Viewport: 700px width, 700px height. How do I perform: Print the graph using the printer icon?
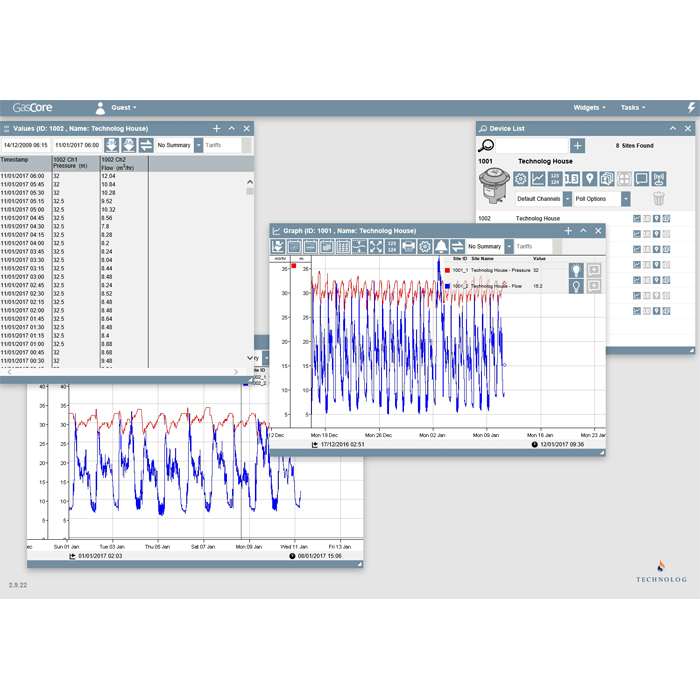(x=408, y=246)
